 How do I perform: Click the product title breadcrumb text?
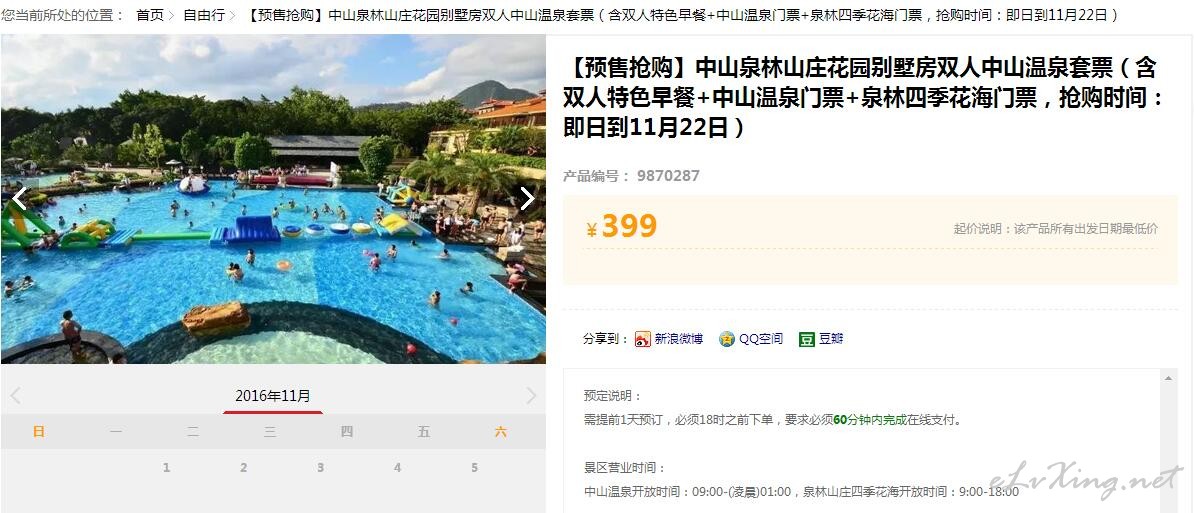point(683,15)
